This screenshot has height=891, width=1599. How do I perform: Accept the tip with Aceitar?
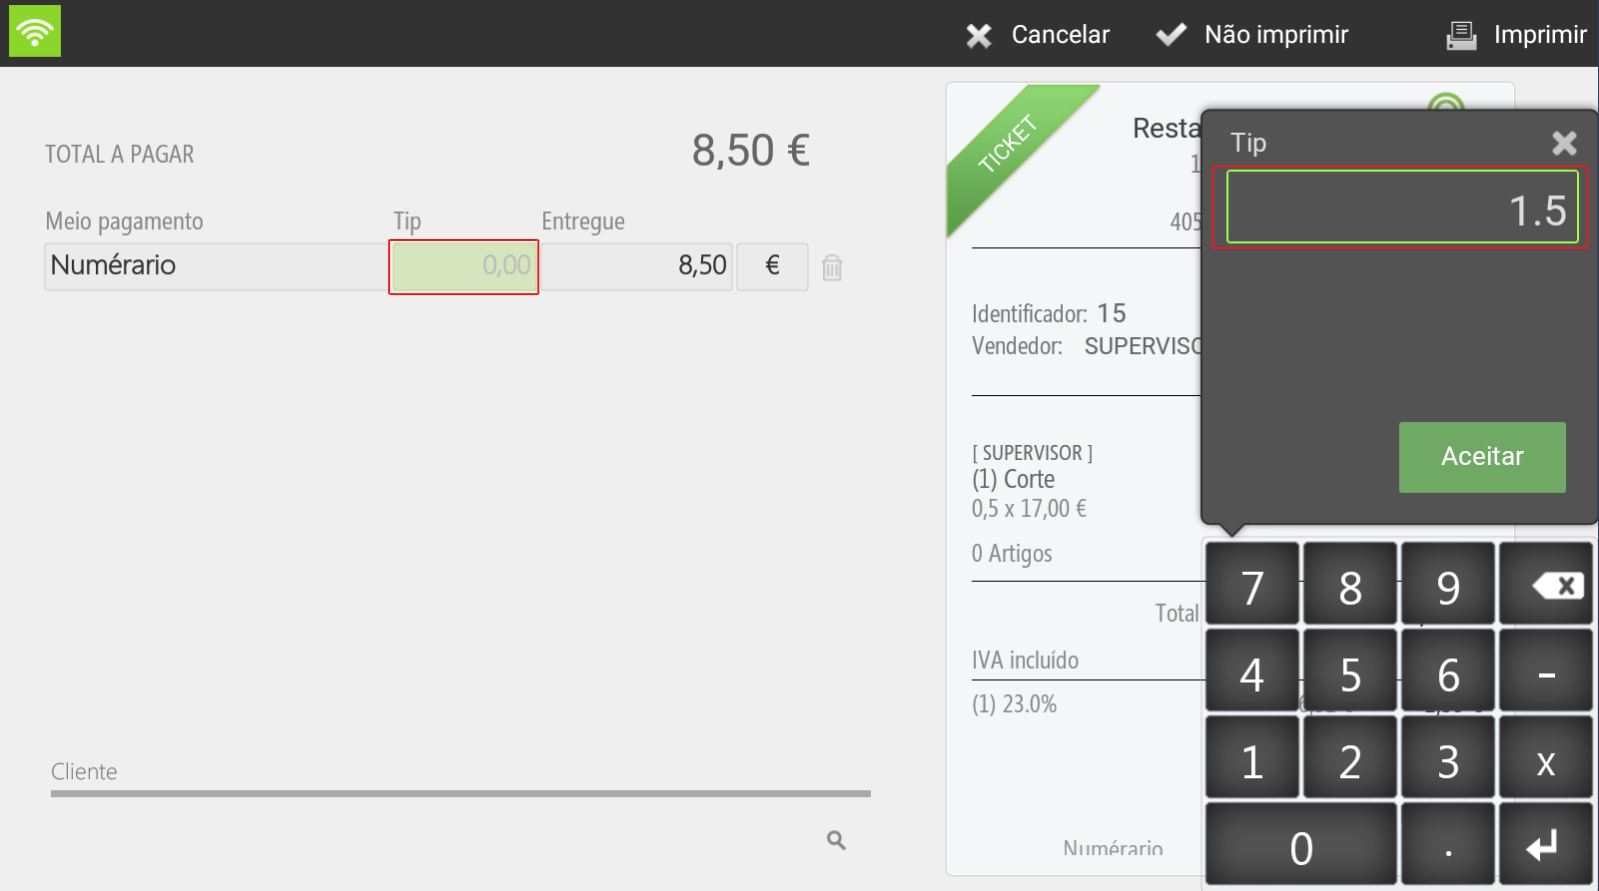point(1482,457)
